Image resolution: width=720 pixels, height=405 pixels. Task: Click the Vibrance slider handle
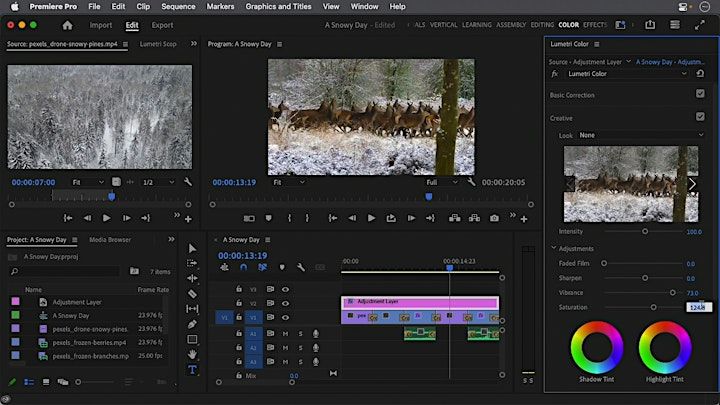[x=672, y=293]
